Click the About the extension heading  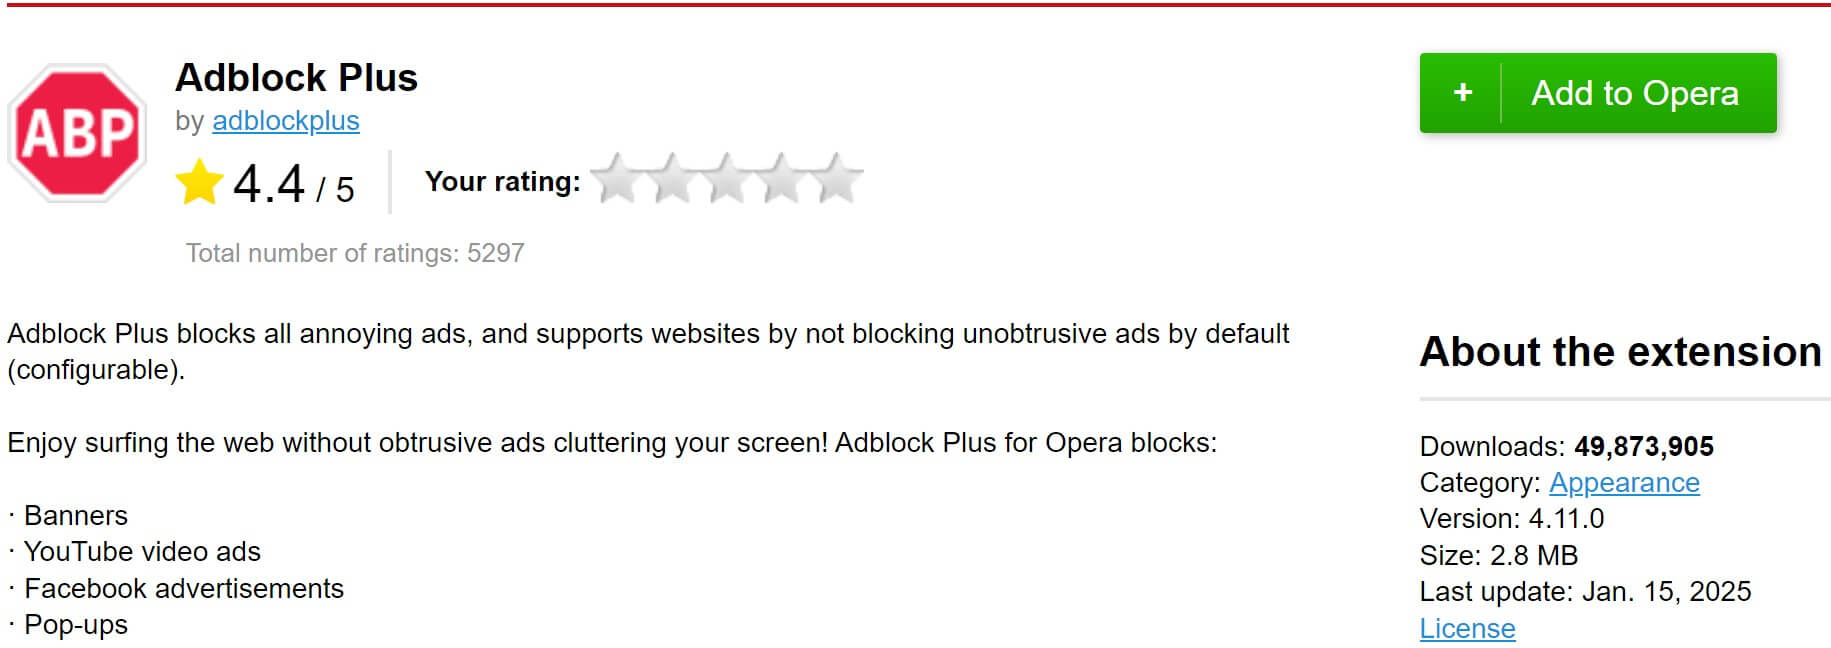click(1620, 352)
